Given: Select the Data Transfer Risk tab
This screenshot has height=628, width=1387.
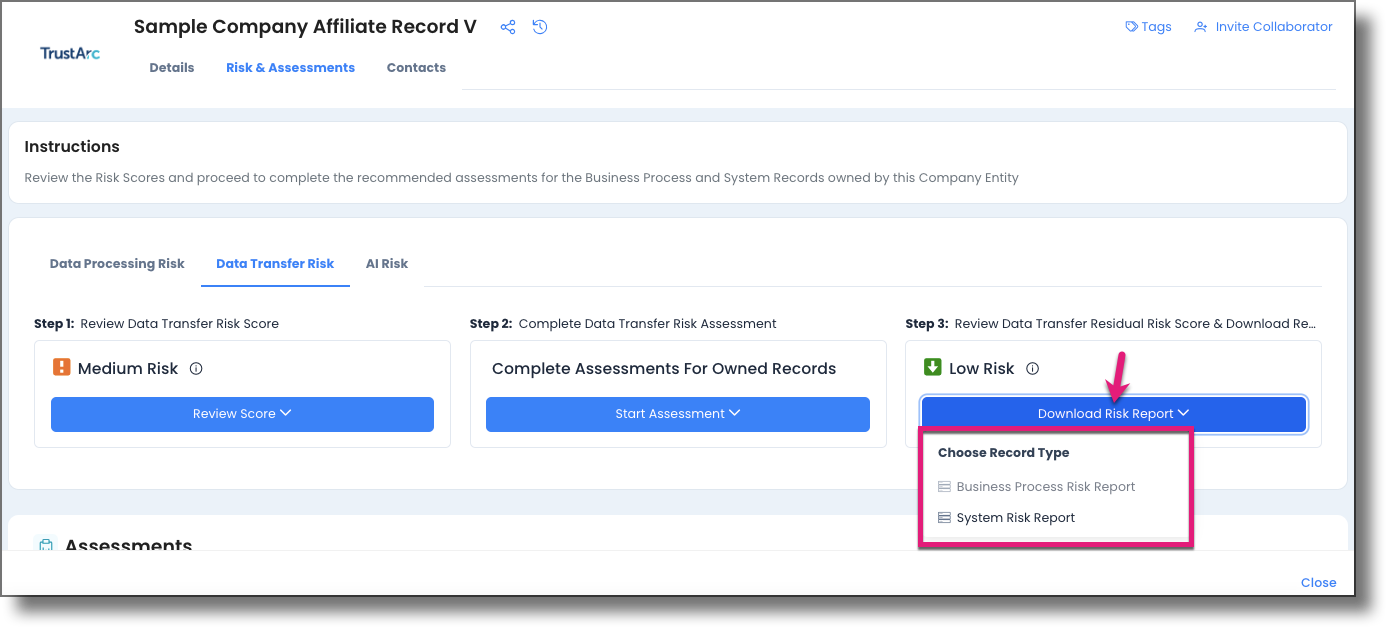Looking at the screenshot, I should (x=275, y=264).
